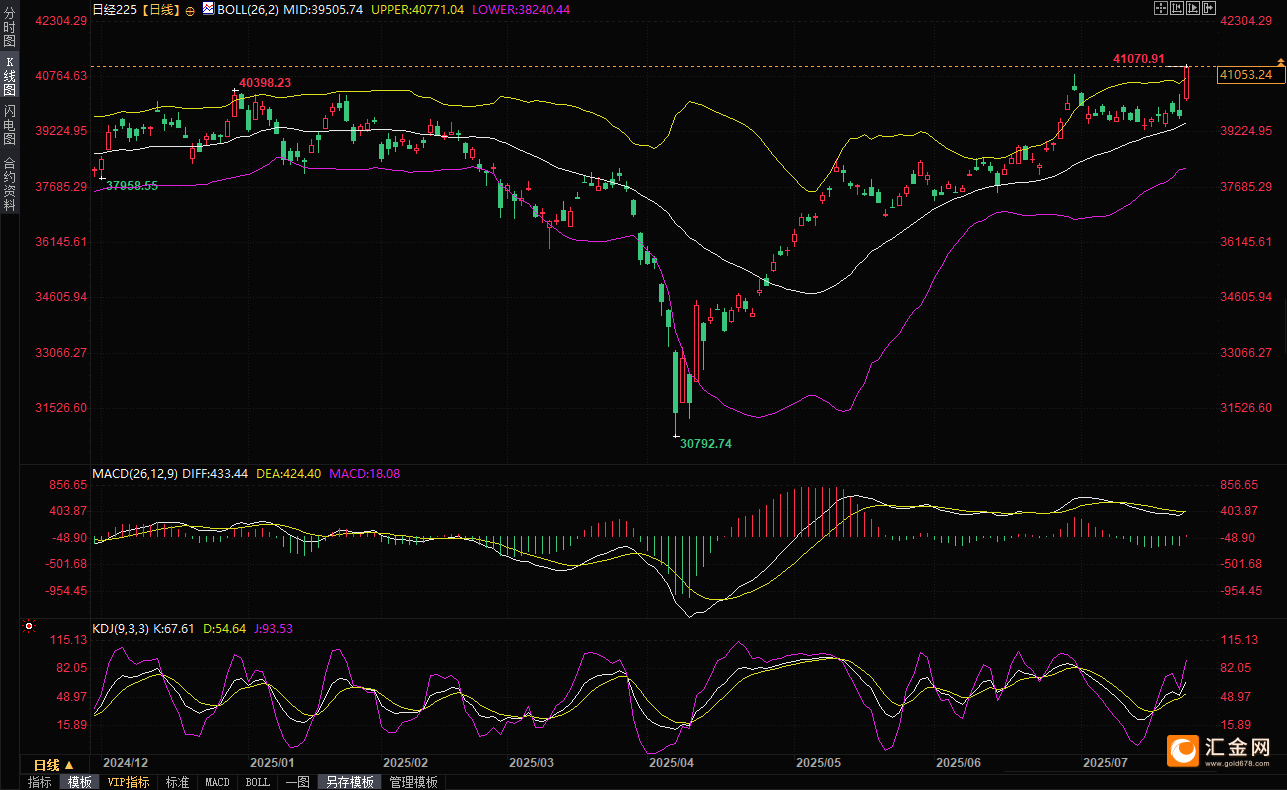
Task: Click the red target icon beside KDJ
Action: pyautogui.click(x=29, y=628)
